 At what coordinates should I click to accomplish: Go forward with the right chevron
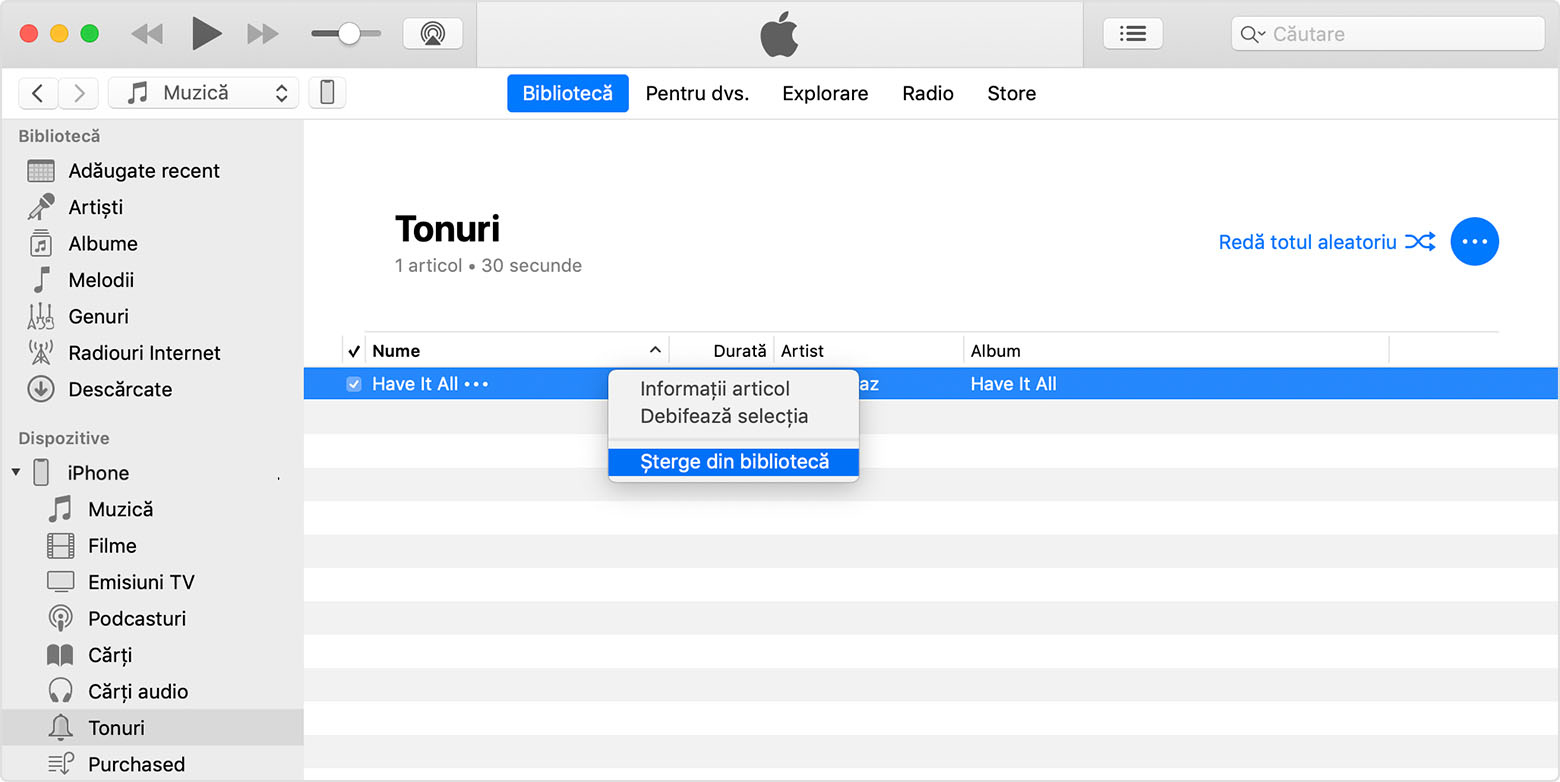tap(78, 93)
